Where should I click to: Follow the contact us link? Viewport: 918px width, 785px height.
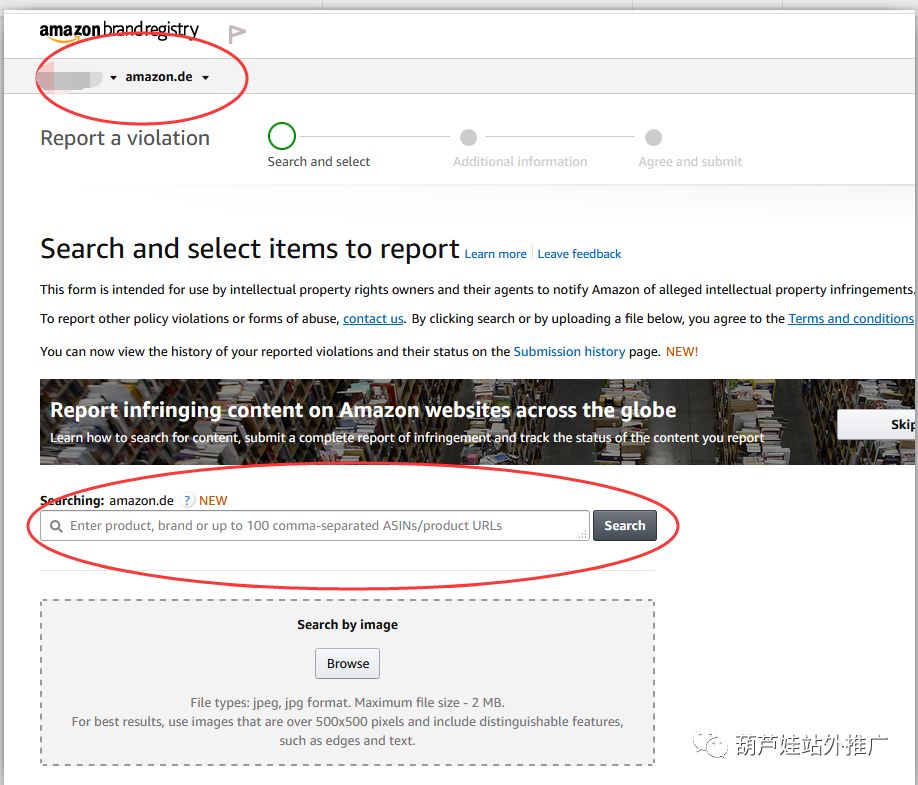[373, 318]
